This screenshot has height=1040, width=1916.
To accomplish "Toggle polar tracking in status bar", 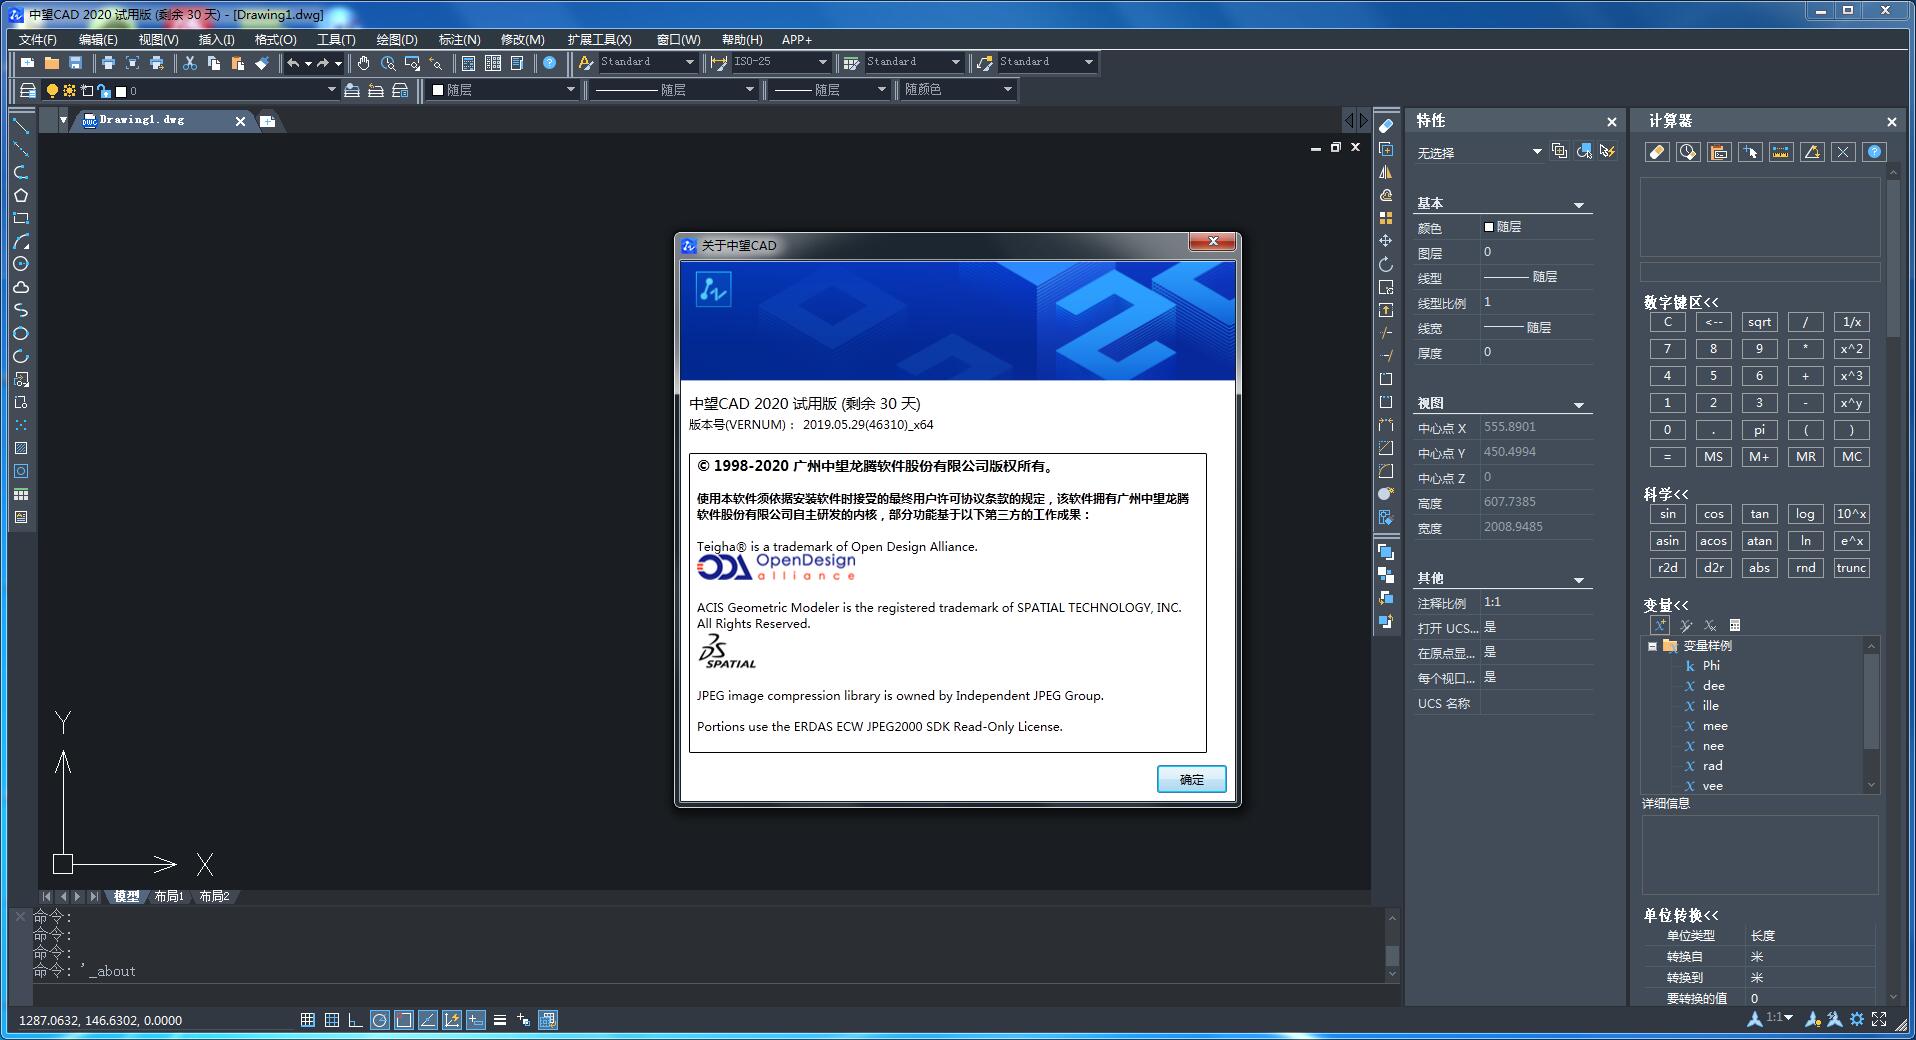I will click(379, 1020).
